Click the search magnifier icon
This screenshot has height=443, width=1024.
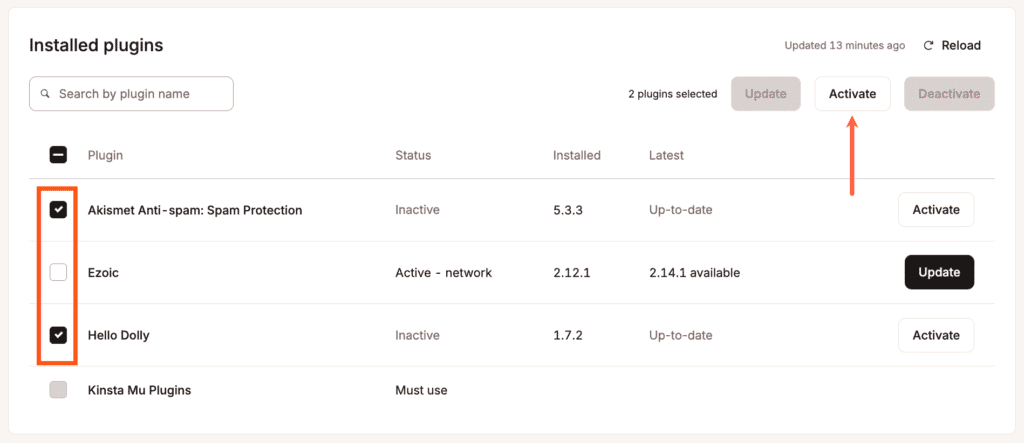point(46,94)
